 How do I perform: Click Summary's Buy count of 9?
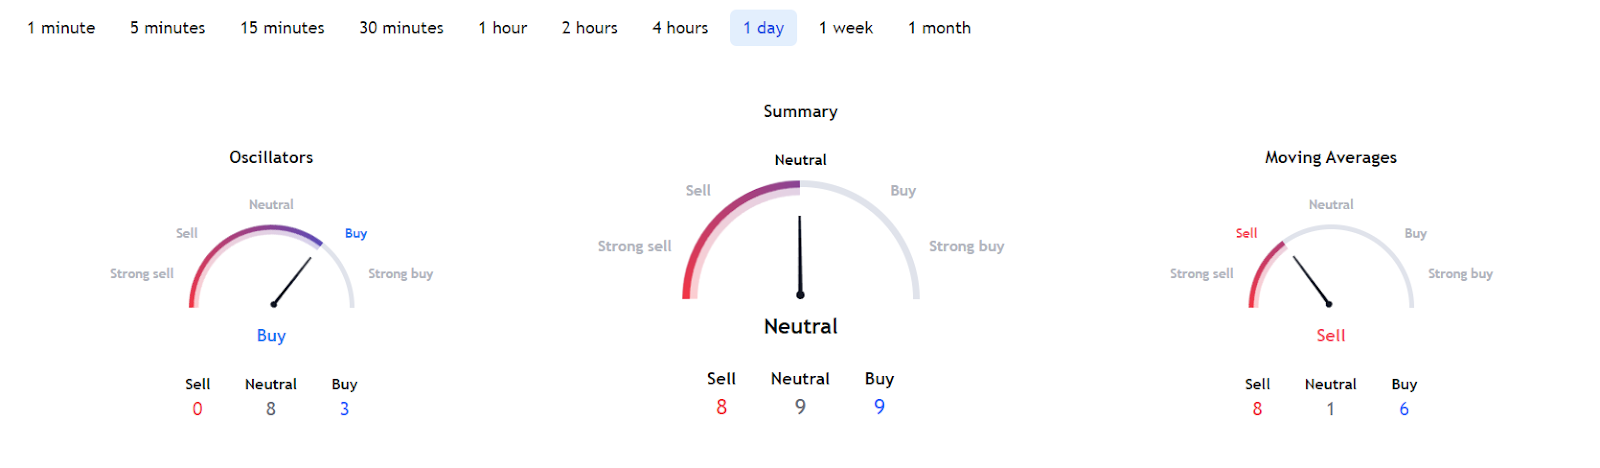pyautogui.click(x=879, y=406)
